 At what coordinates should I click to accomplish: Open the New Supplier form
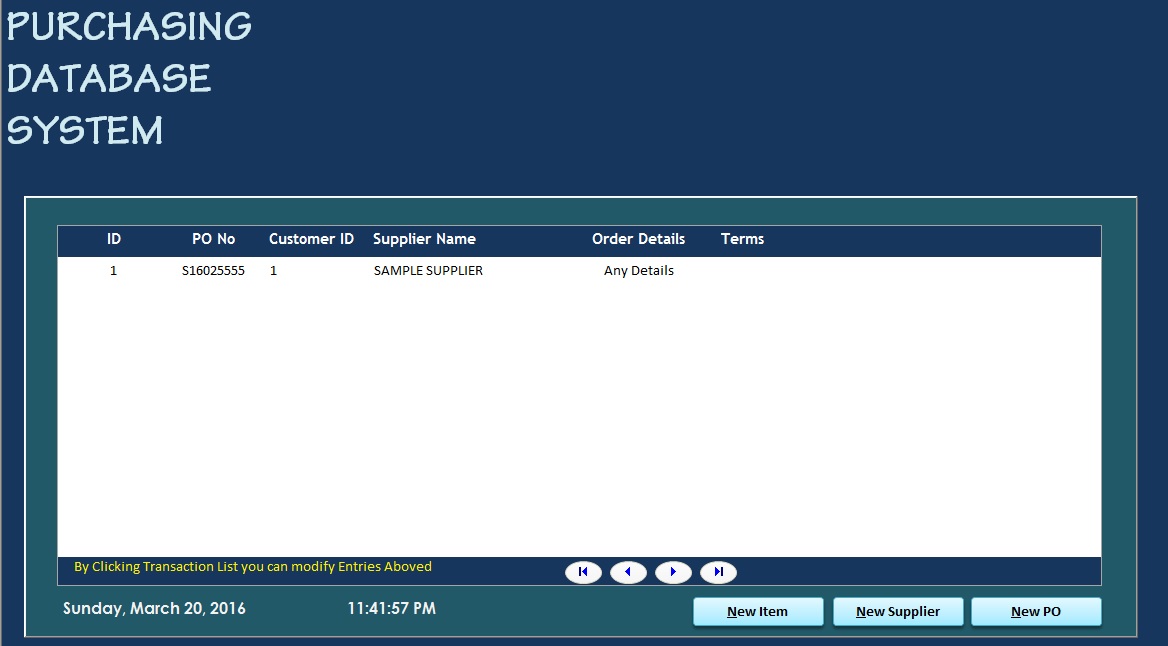(x=898, y=611)
